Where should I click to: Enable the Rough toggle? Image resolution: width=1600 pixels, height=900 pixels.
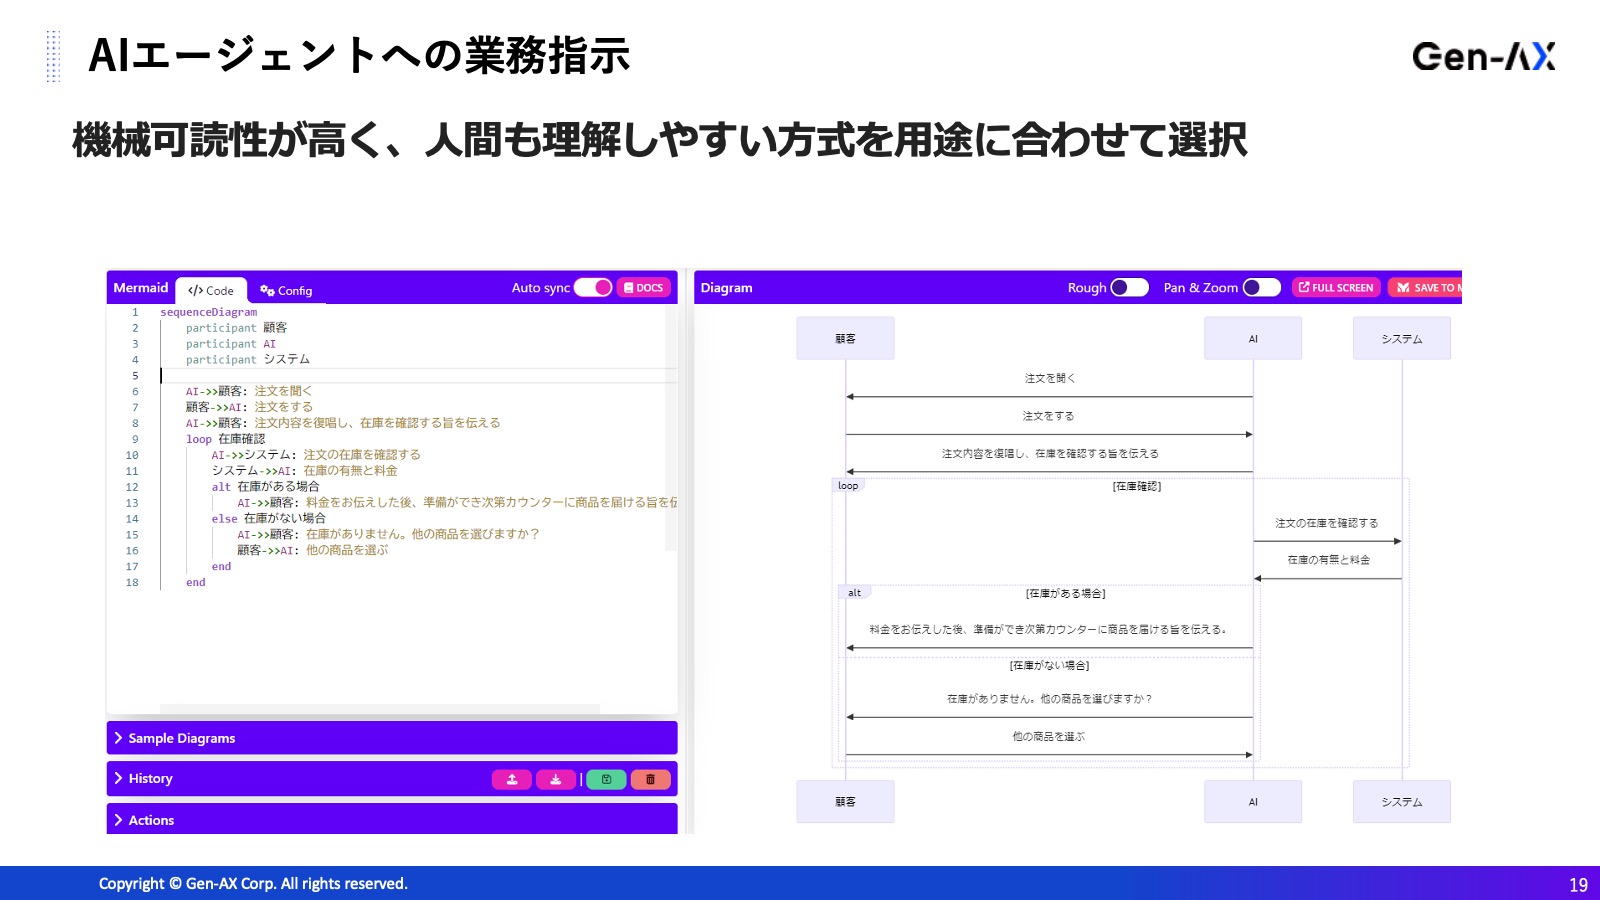click(1129, 288)
